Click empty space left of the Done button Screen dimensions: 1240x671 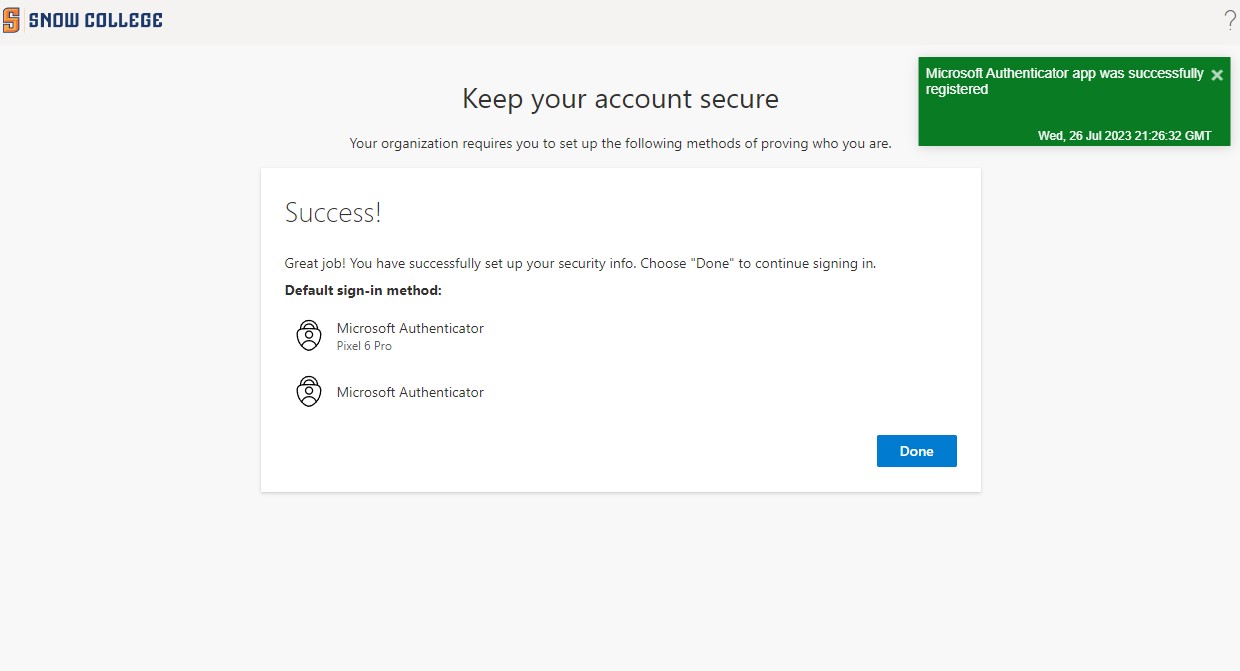[x=600, y=451]
